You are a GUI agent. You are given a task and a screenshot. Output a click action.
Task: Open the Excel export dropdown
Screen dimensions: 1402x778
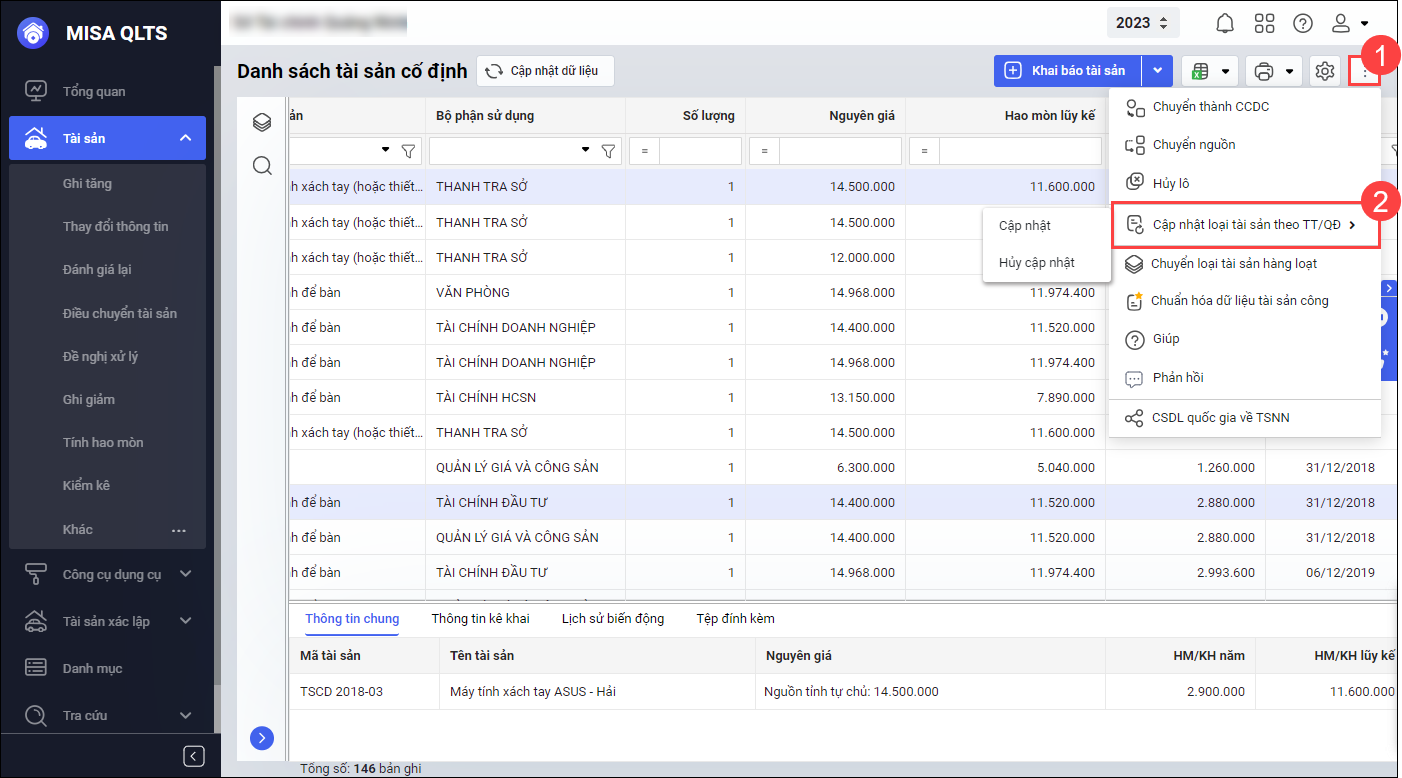1210,71
